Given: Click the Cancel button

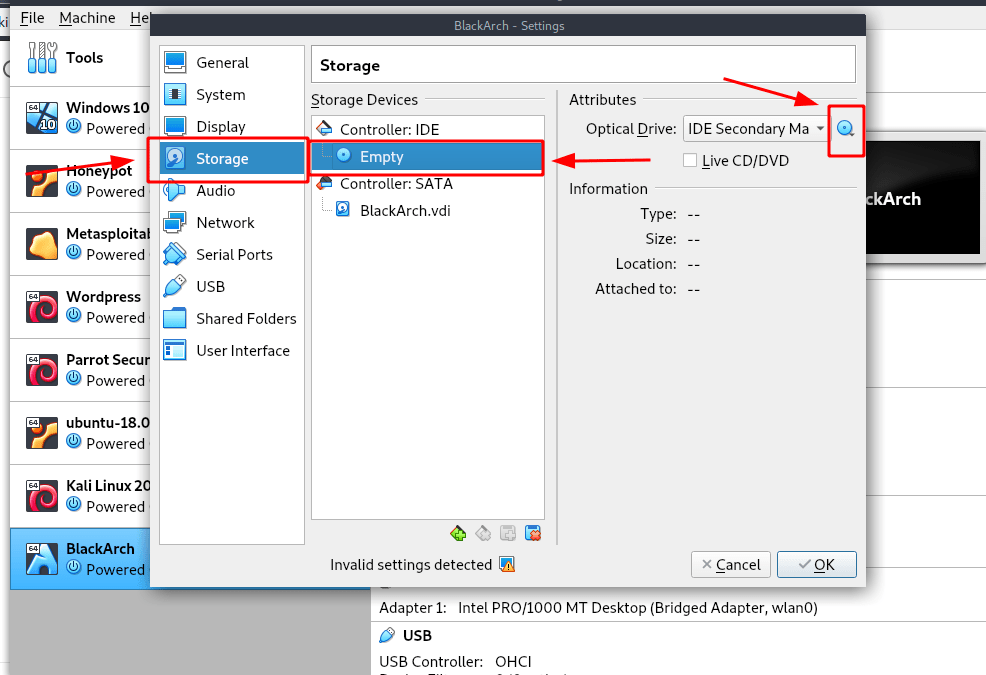Looking at the screenshot, I should (x=731, y=564).
